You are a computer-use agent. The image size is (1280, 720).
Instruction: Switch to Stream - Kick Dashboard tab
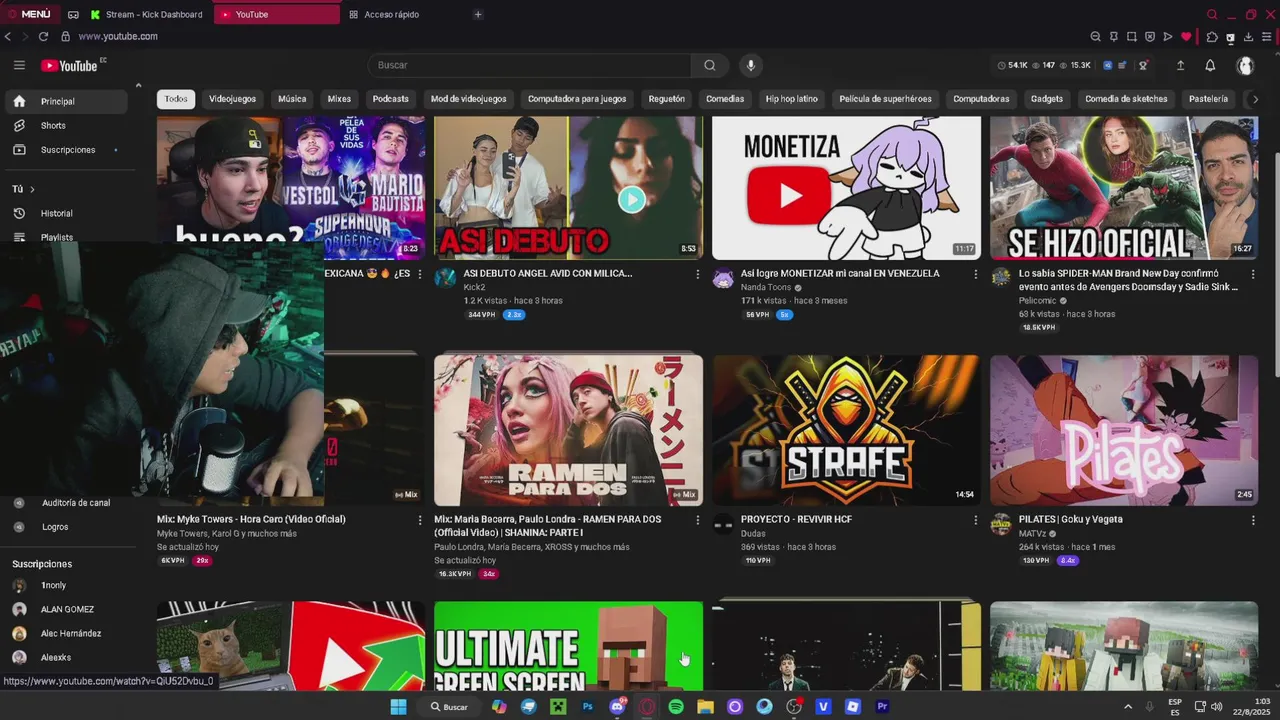pos(146,14)
